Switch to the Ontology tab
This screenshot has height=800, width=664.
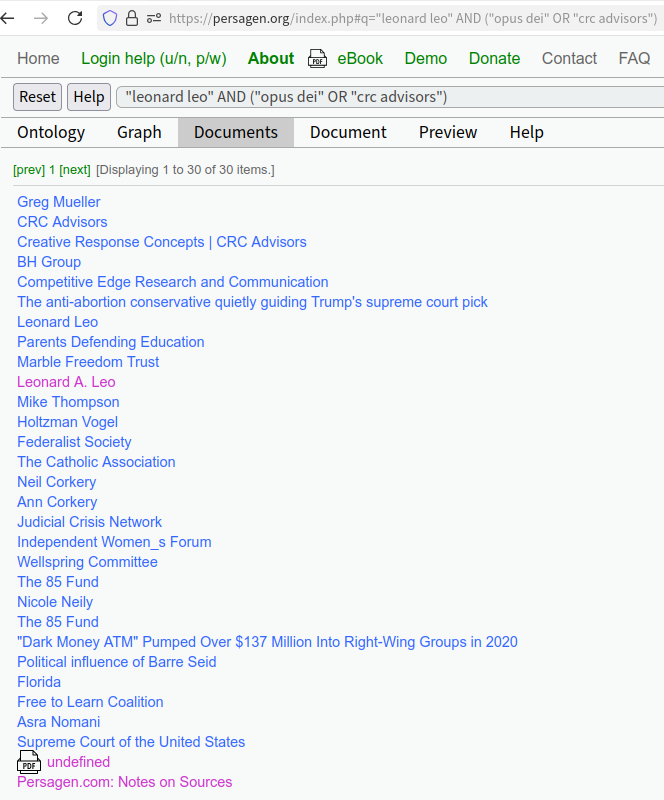point(51,133)
